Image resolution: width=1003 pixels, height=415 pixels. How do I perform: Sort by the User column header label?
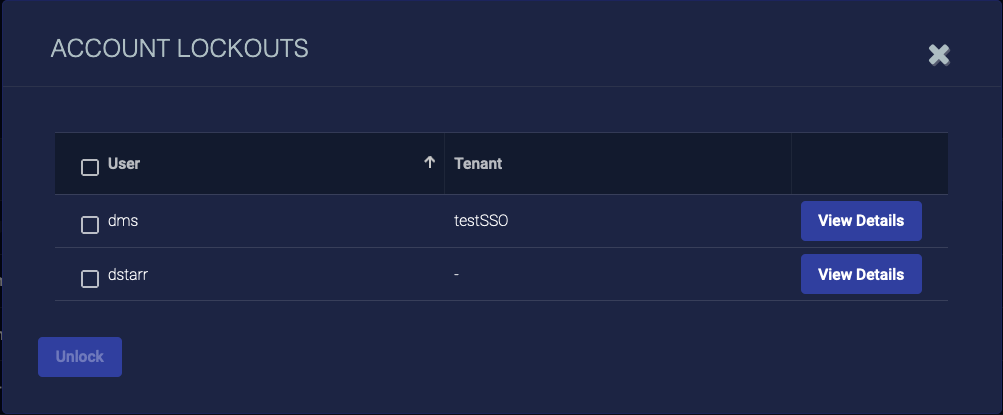(x=124, y=163)
